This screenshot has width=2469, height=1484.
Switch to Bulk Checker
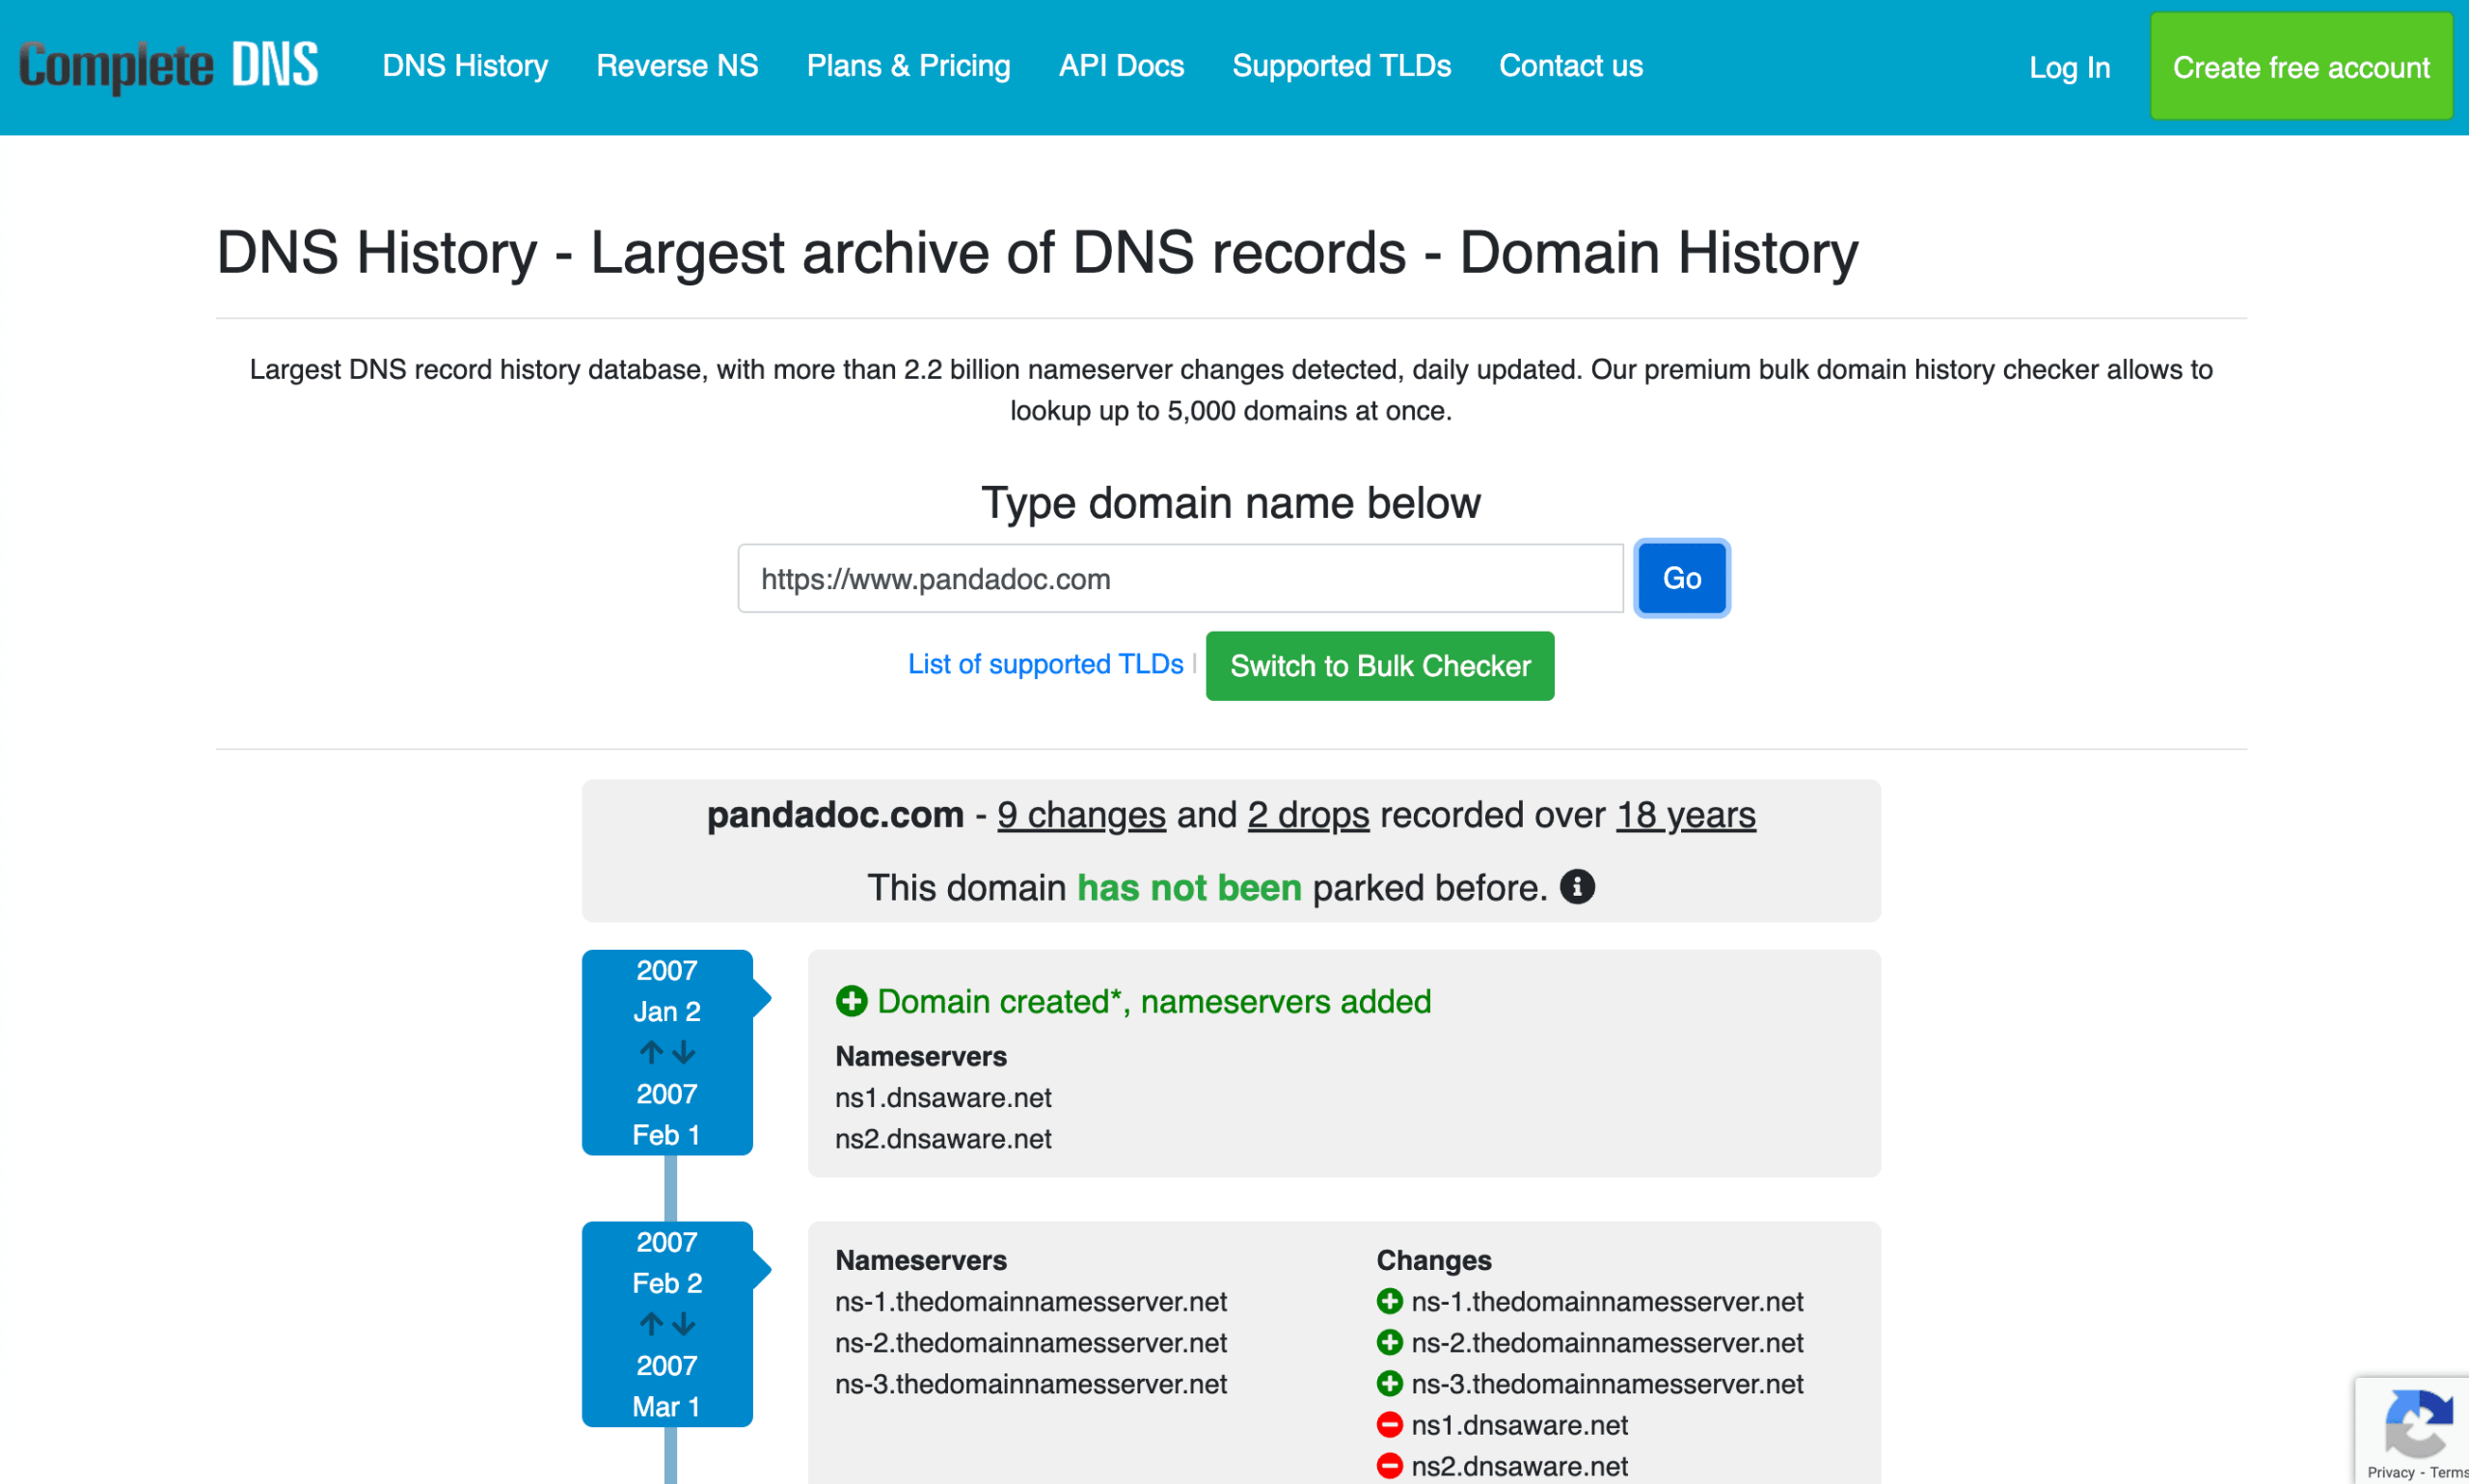(x=1379, y=666)
